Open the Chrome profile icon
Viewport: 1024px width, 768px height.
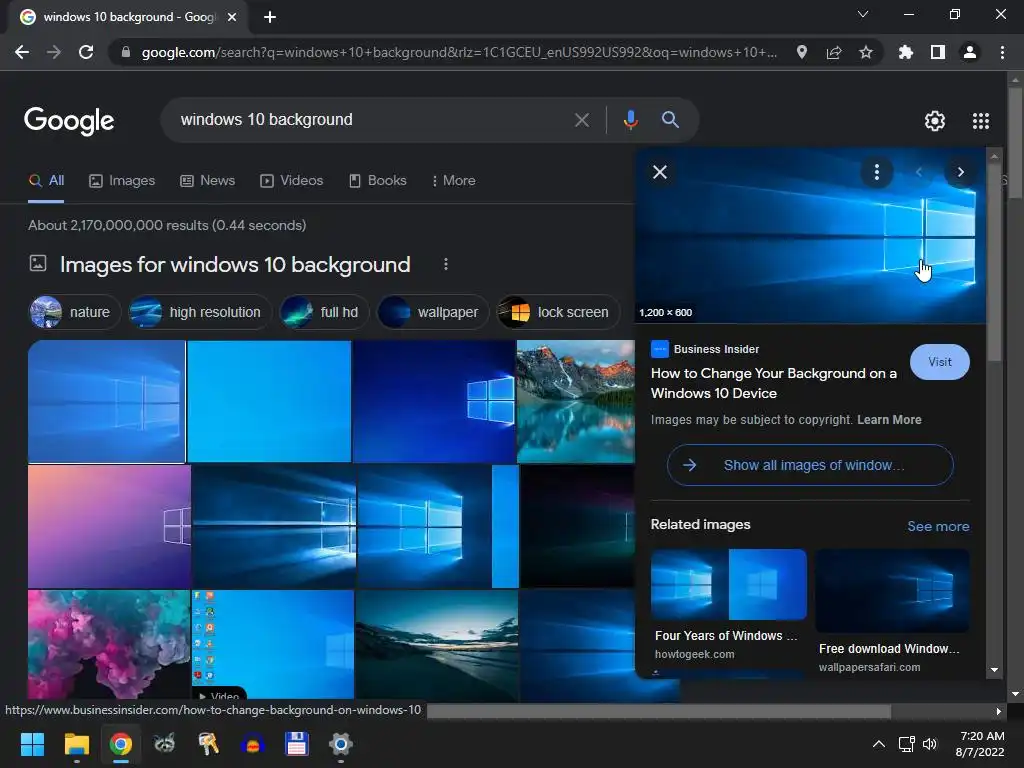tap(970, 52)
